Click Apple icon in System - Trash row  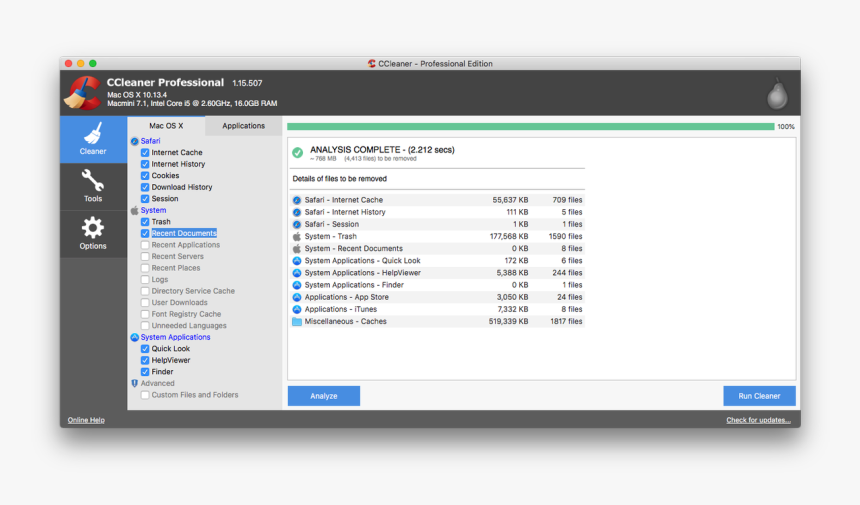coord(297,236)
